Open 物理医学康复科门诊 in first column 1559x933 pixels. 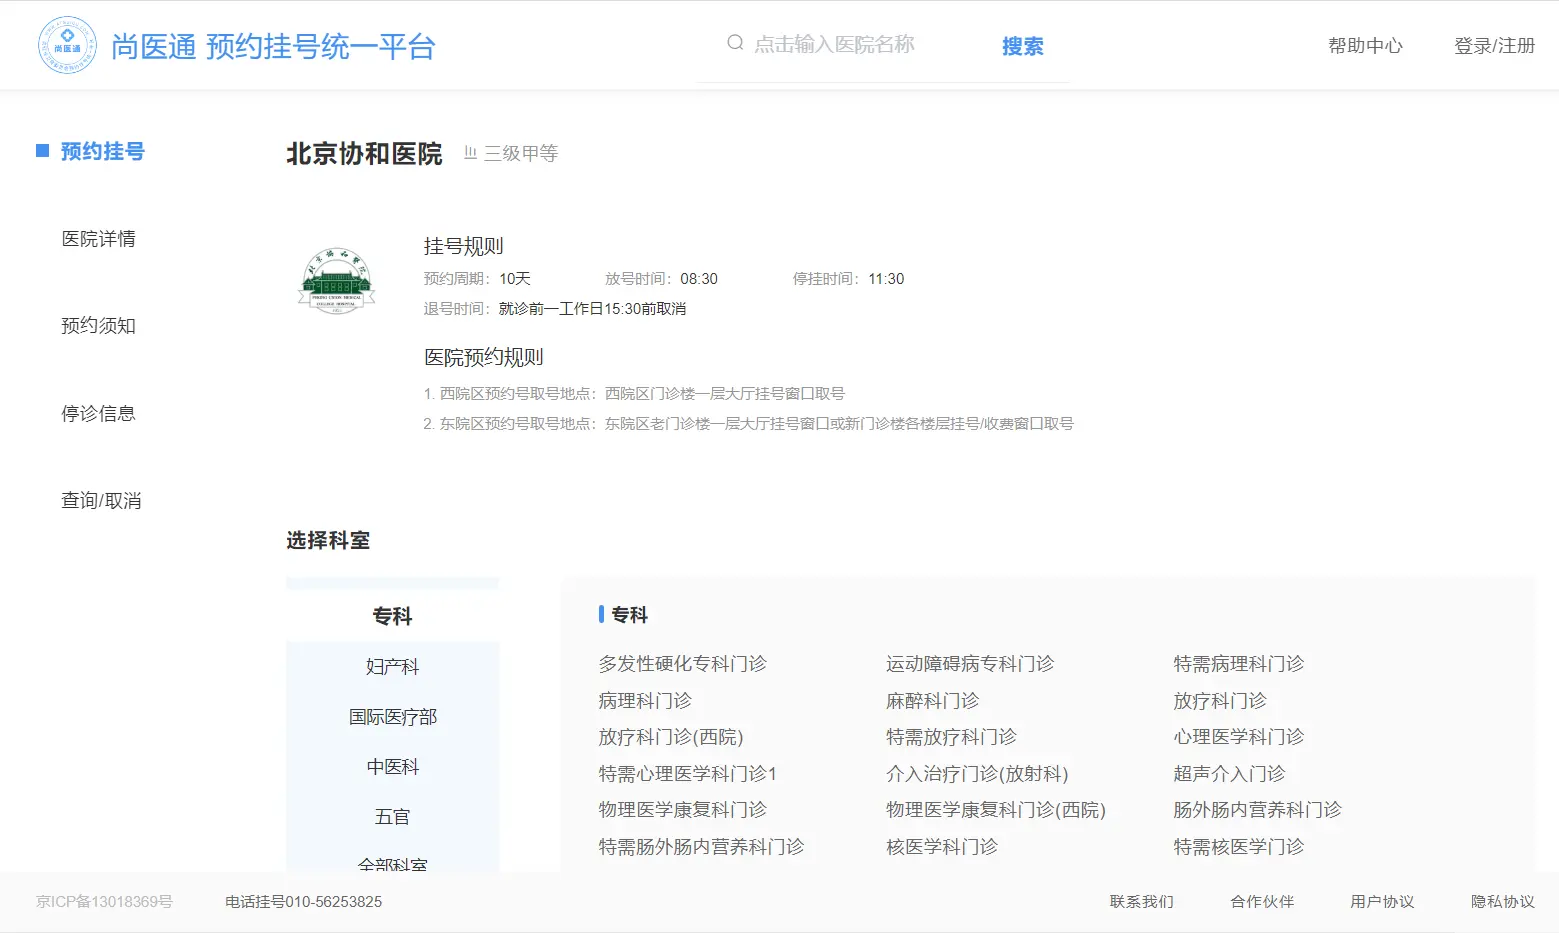pos(682,810)
